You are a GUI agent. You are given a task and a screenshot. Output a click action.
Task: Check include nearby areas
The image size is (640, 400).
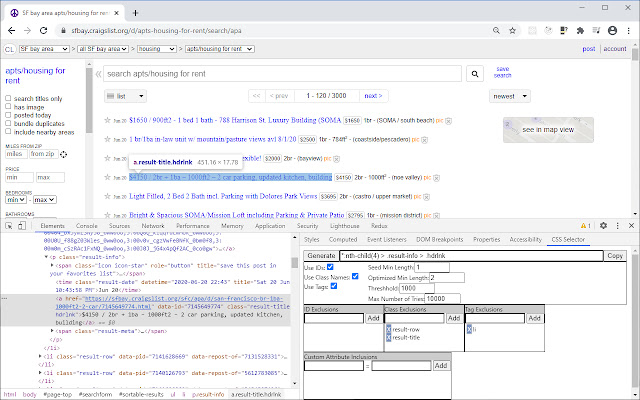8,132
